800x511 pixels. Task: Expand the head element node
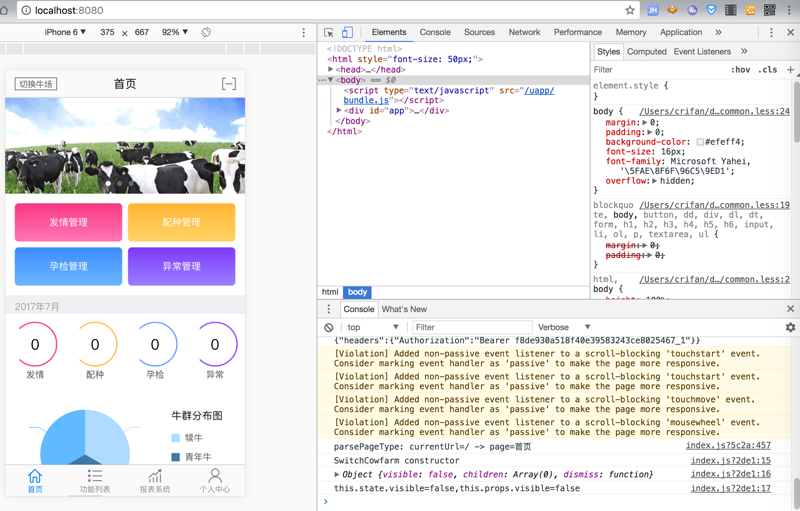(331, 69)
